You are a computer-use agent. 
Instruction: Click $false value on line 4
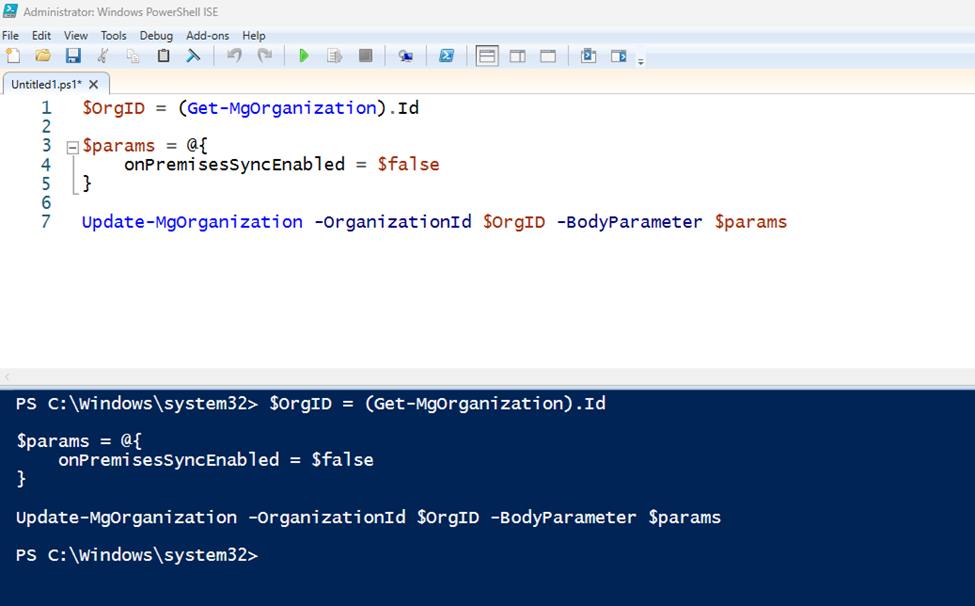[409, 164]
